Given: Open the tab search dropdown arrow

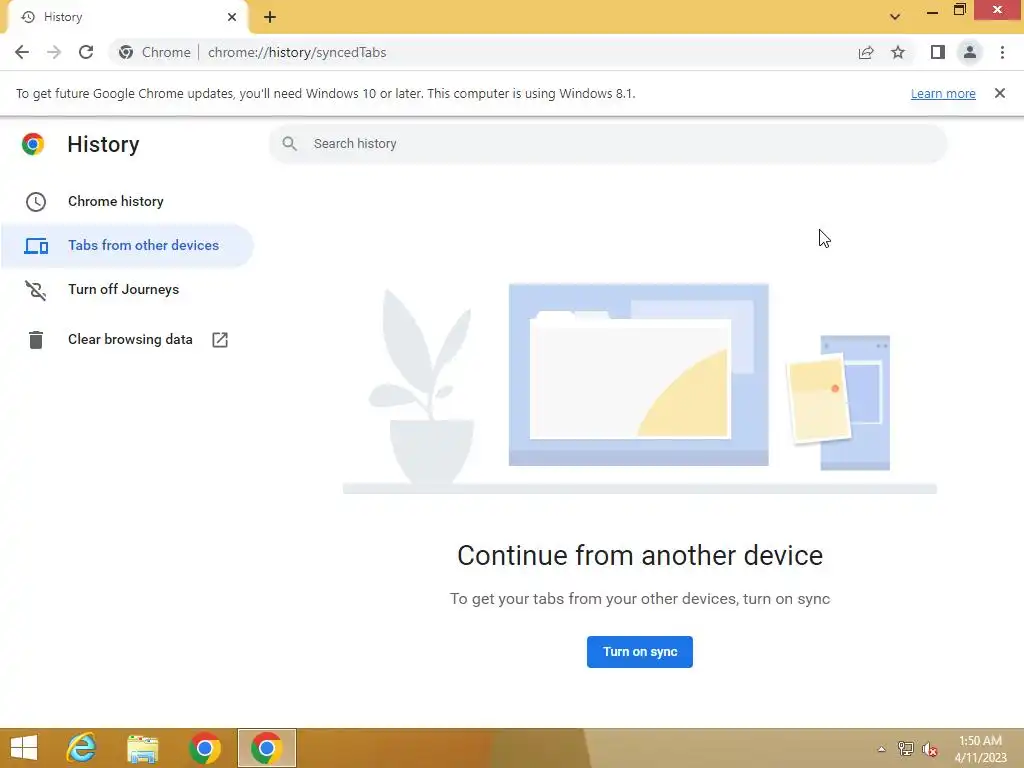Looking at the screenshot, I should tap(895, 16).
